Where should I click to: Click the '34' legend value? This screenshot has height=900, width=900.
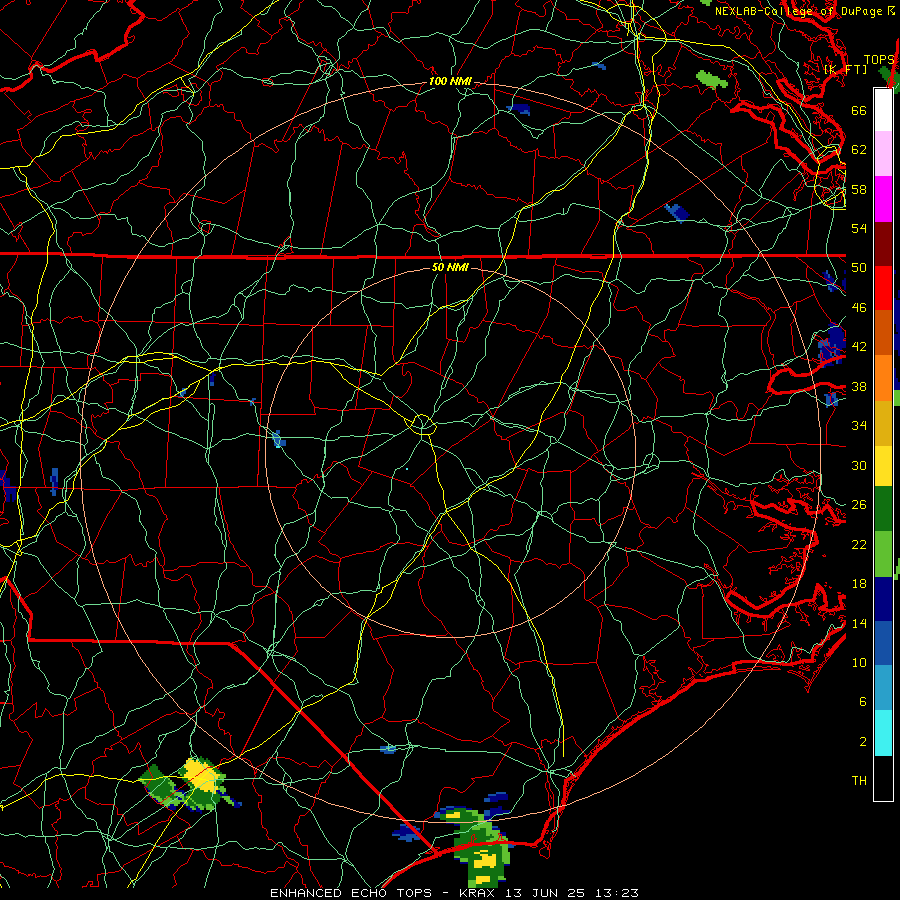tap(859, 425)
